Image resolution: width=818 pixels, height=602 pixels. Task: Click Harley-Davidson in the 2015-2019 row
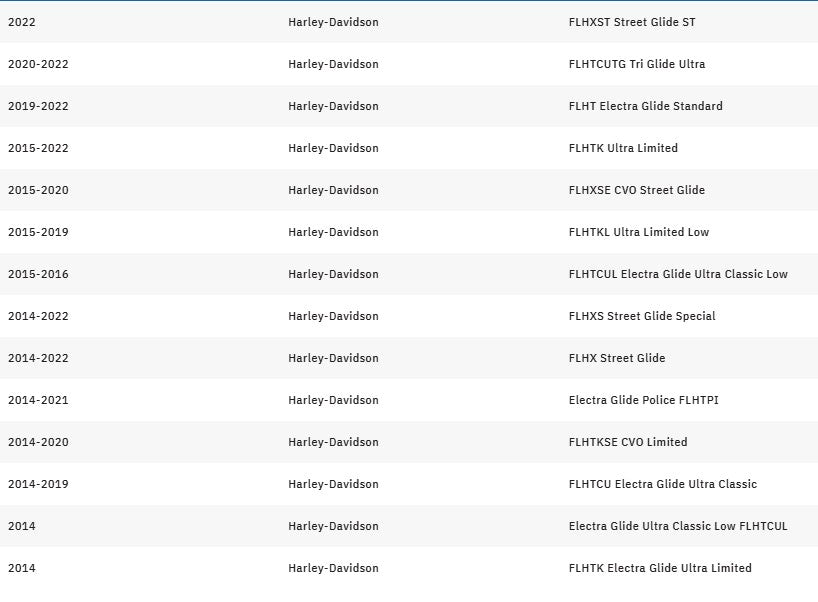333,232
